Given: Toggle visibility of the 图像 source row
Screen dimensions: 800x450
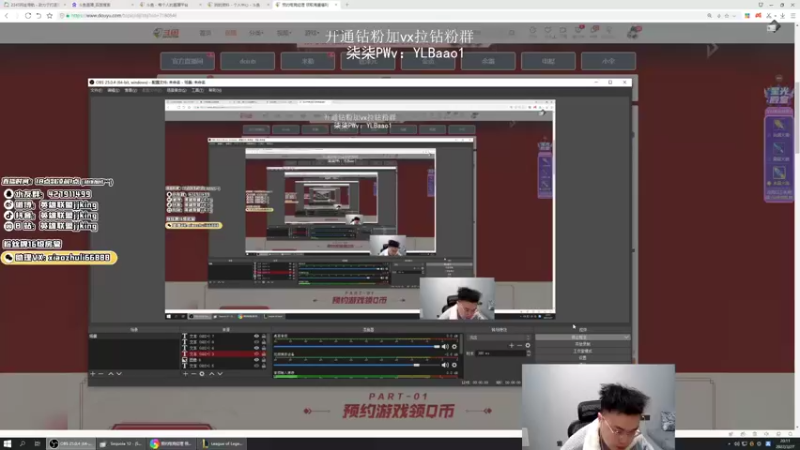Looking at the screenshot, I should (257, 360).
